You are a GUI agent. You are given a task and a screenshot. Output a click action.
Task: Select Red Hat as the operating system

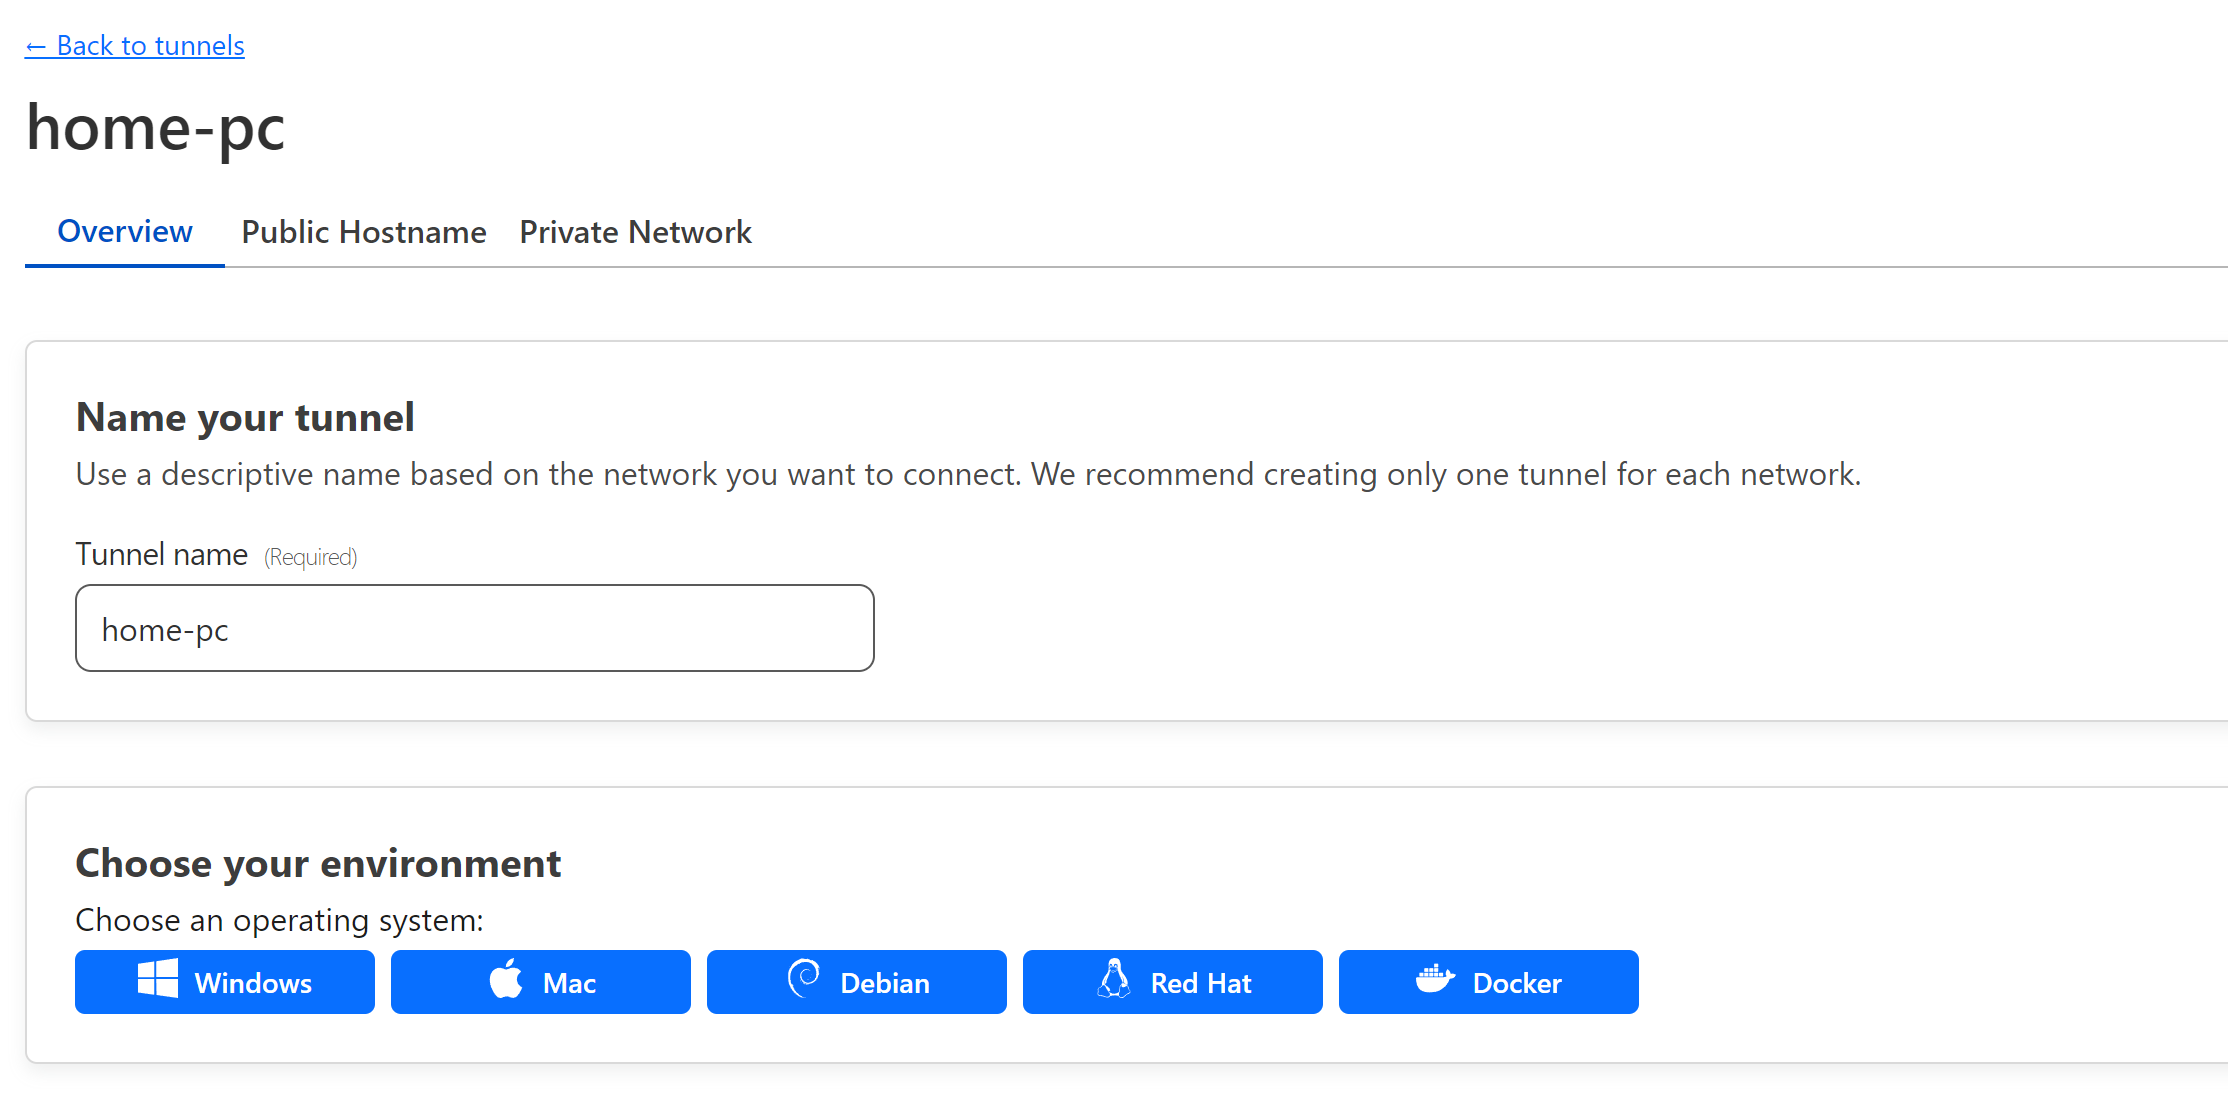(x=1173, y=982)
